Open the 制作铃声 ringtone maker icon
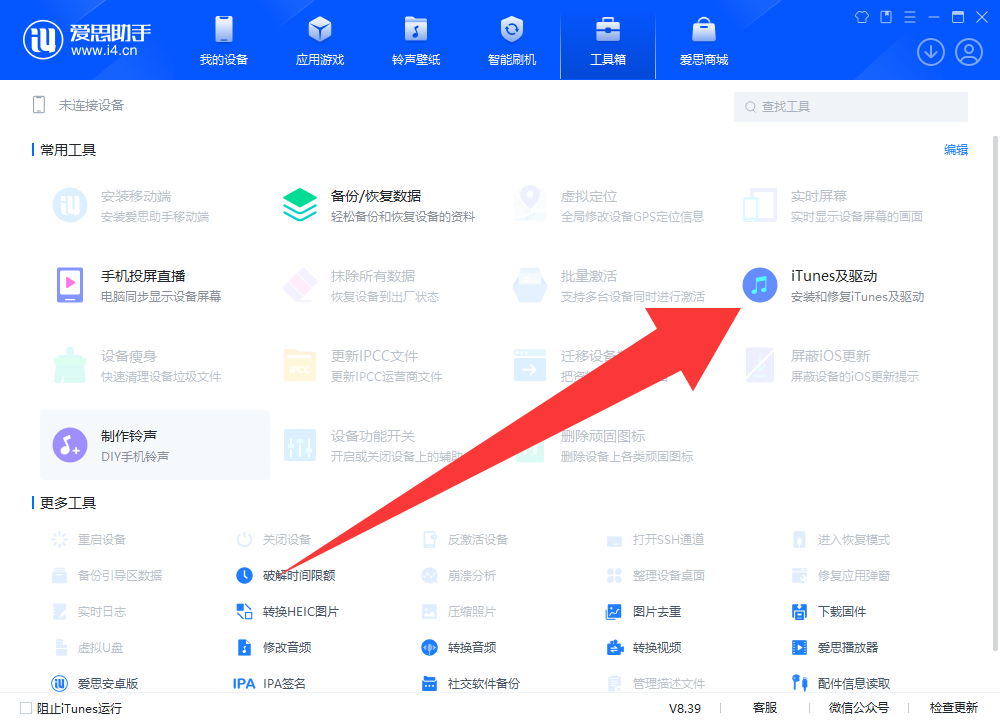Screen dimensions: 1000x723 tap(70, 444)
